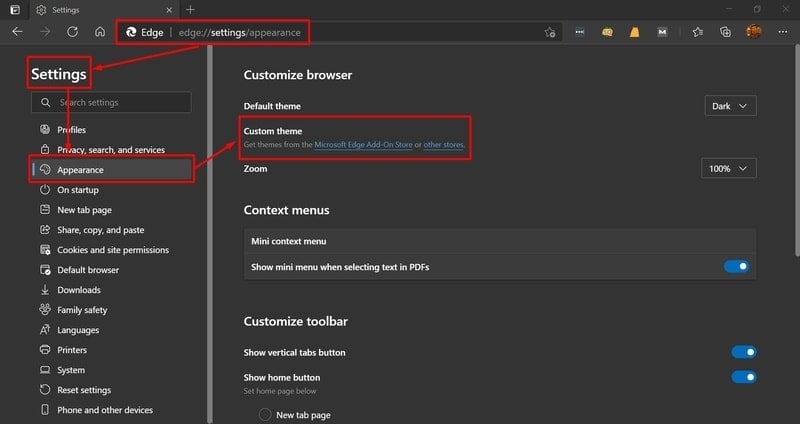
Task: Click the Context menus heading
Action: click(286, 210)
